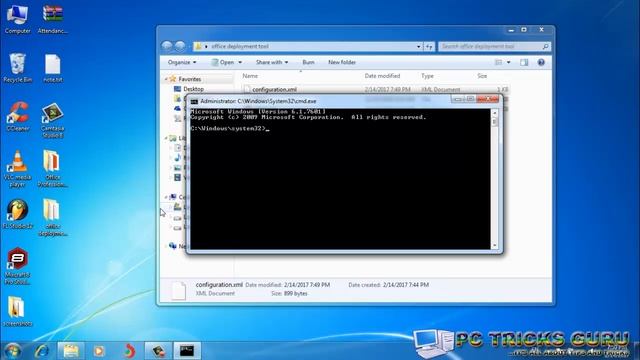
Task: Open the Share with dropdown menu
Action: [x=272, y=62]
